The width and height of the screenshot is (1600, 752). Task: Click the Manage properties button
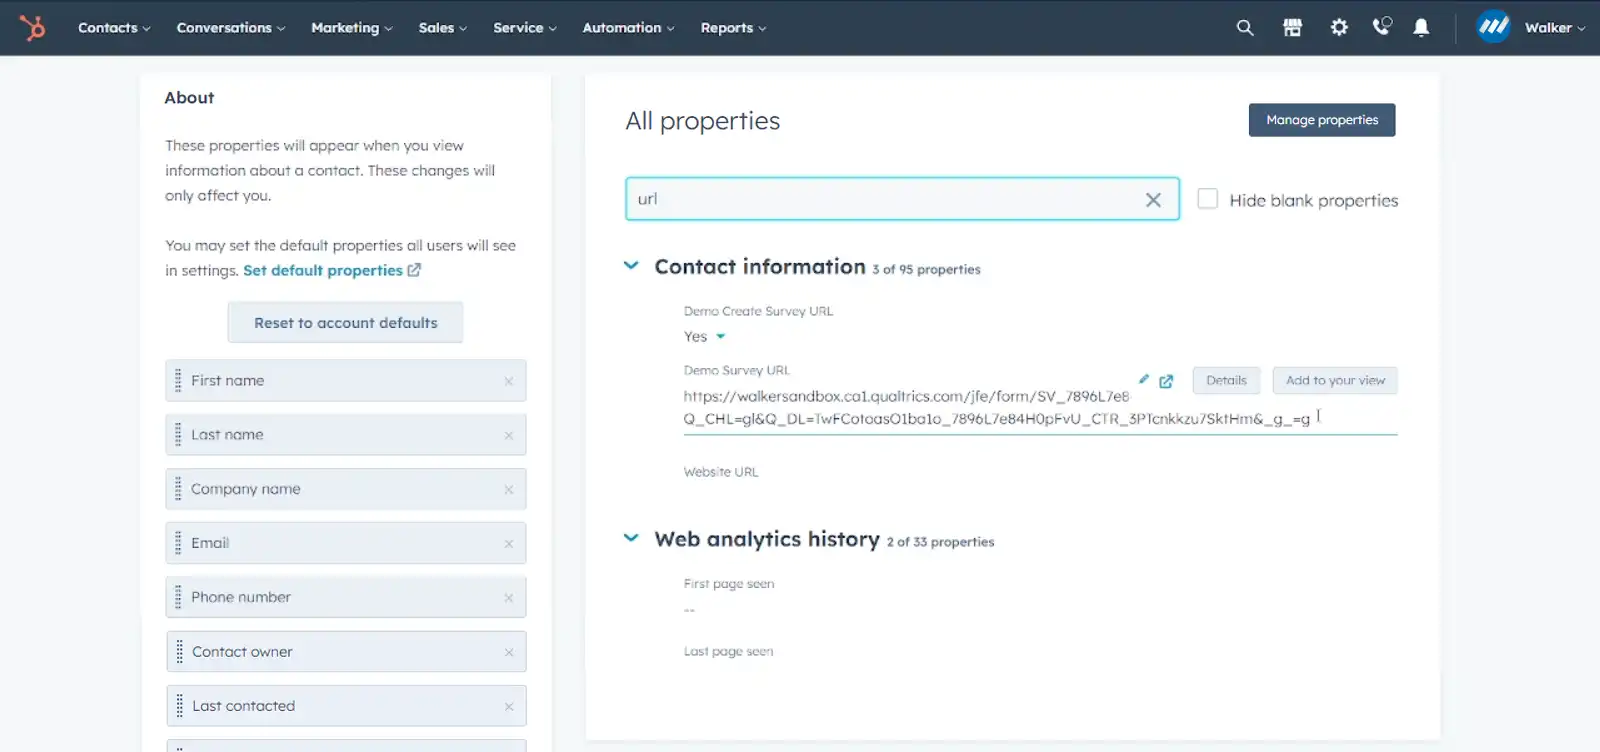1322,120
